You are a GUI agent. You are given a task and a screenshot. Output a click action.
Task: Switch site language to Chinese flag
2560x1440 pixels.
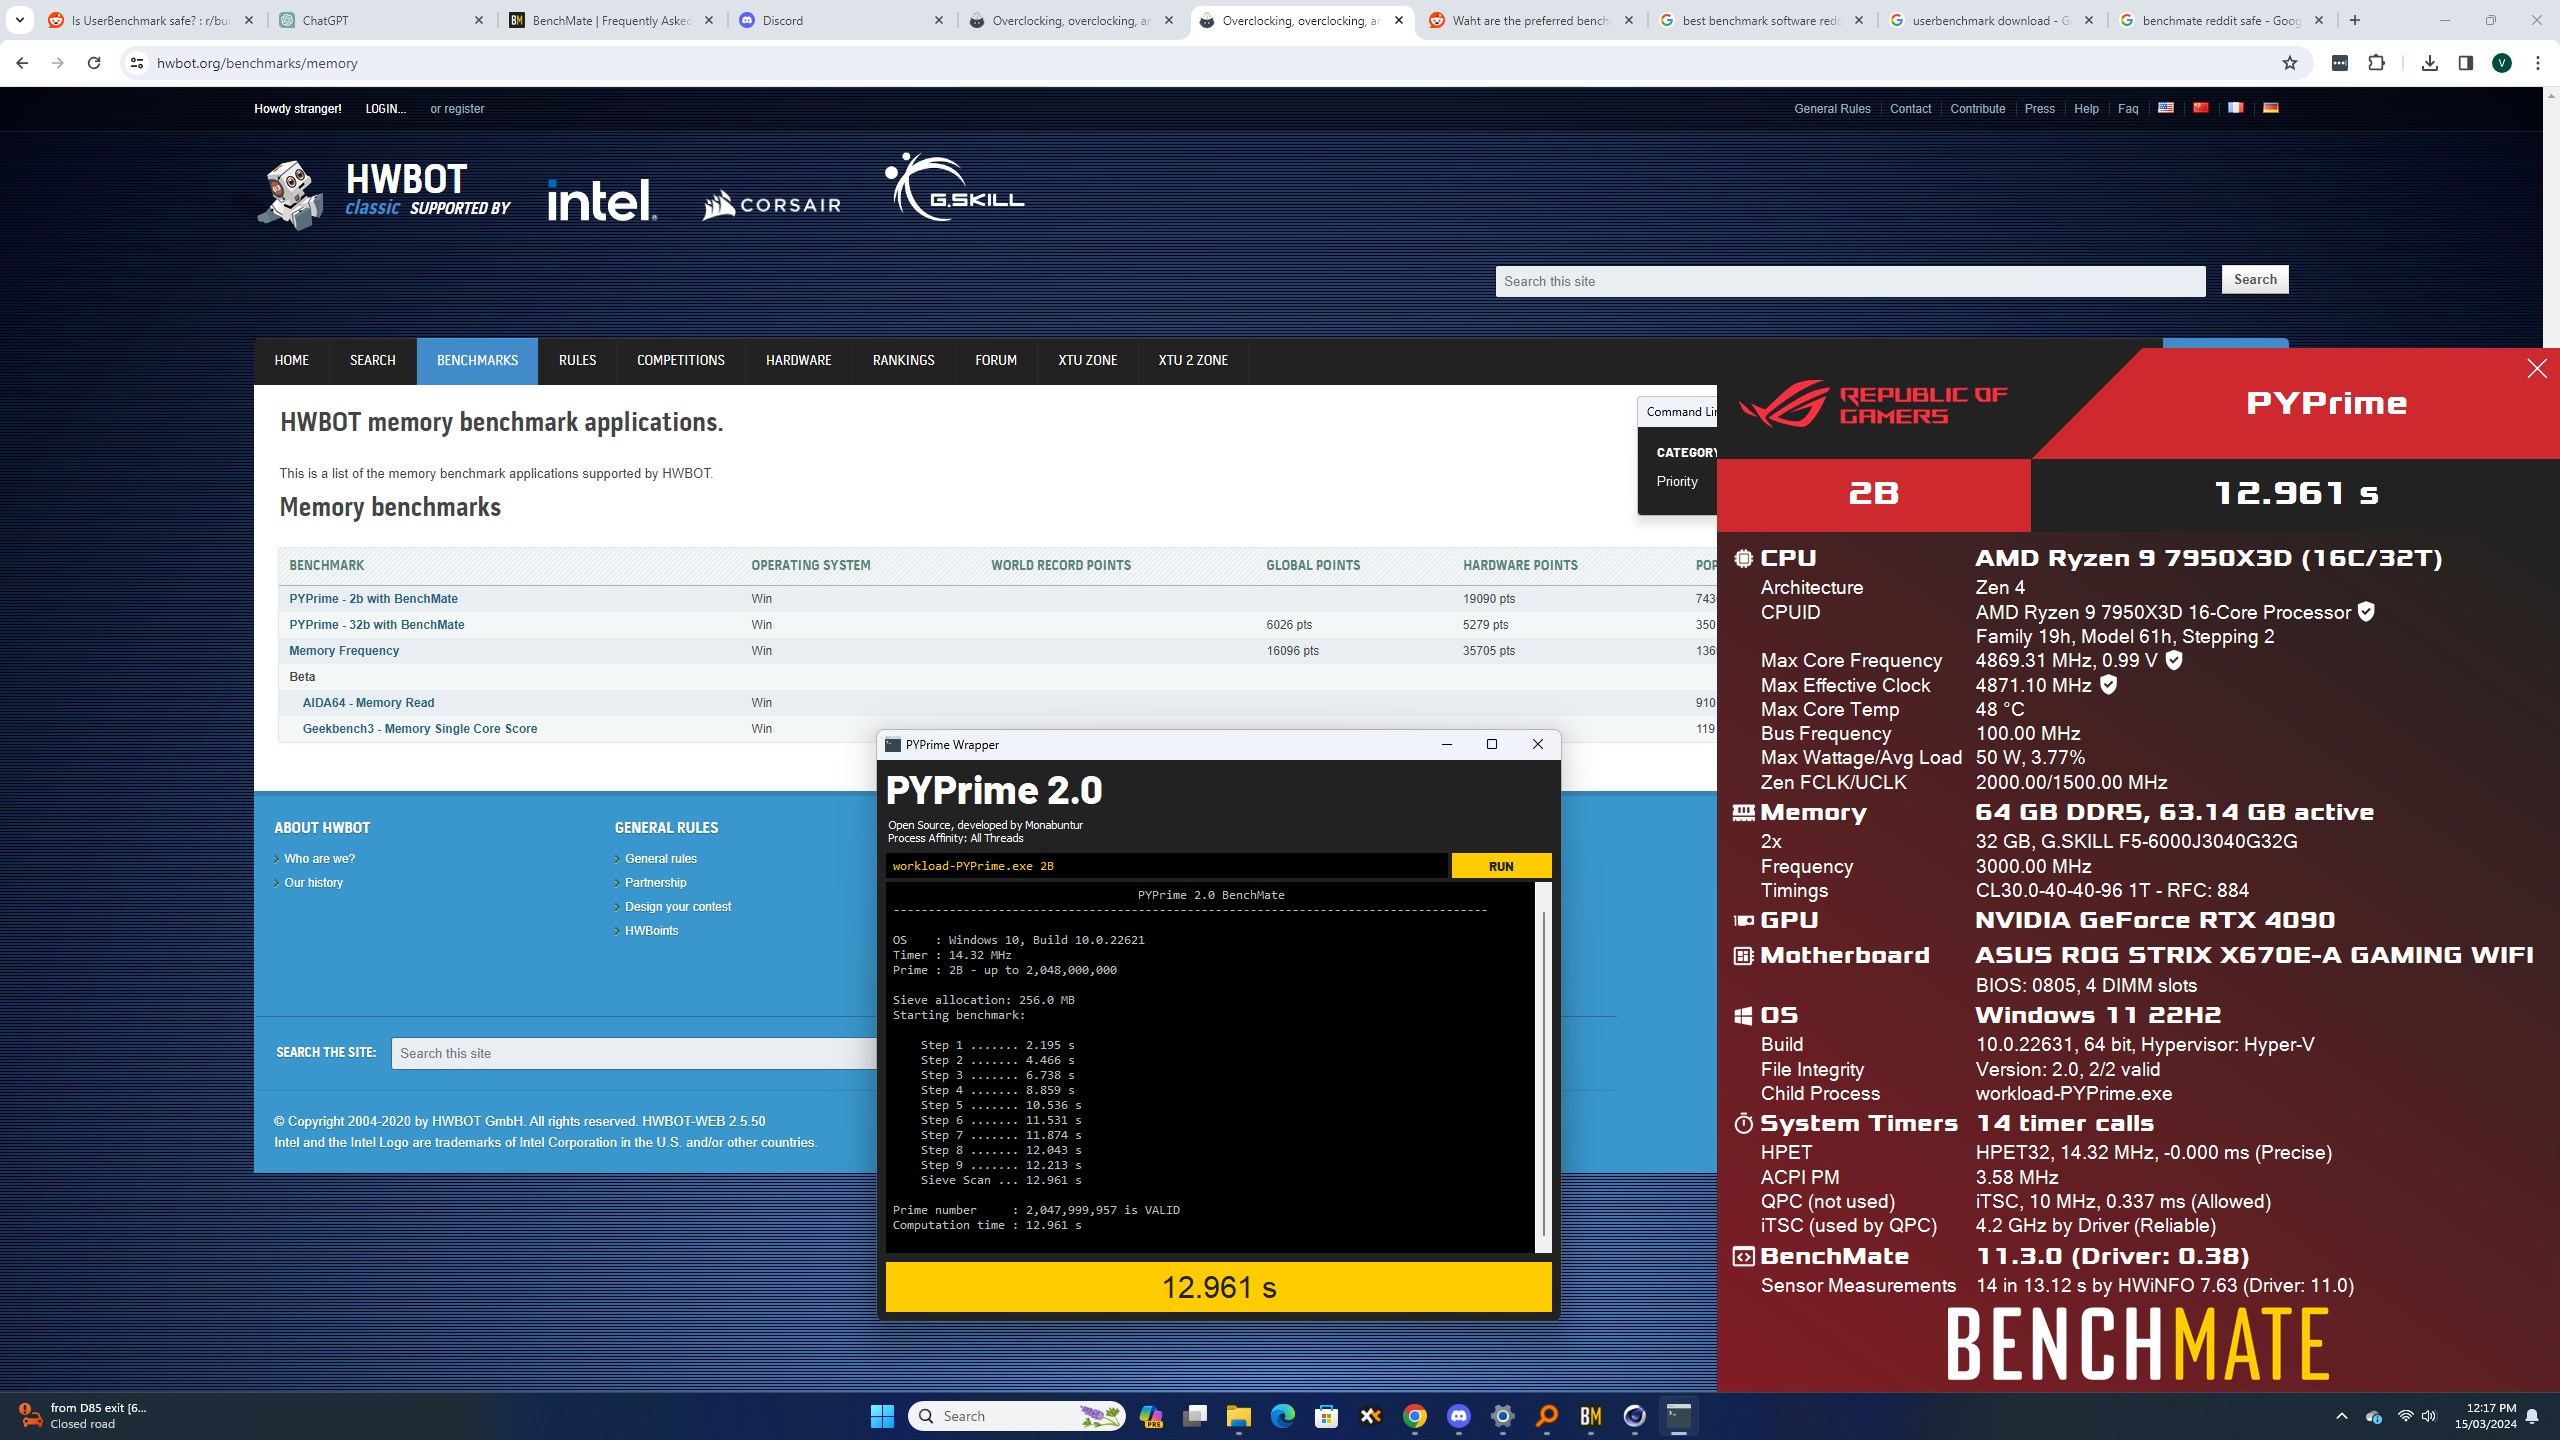pyautogui.click(x=2201, y=108)
